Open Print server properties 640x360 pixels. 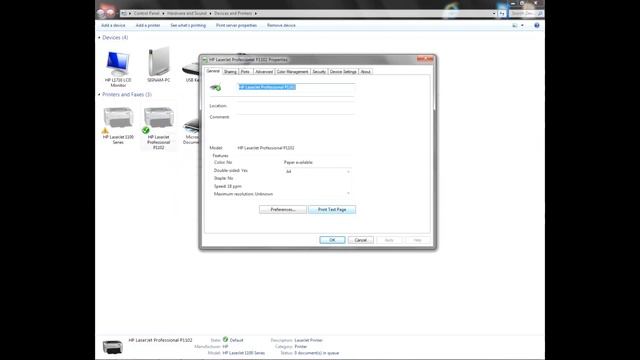(x=236, y=25)
